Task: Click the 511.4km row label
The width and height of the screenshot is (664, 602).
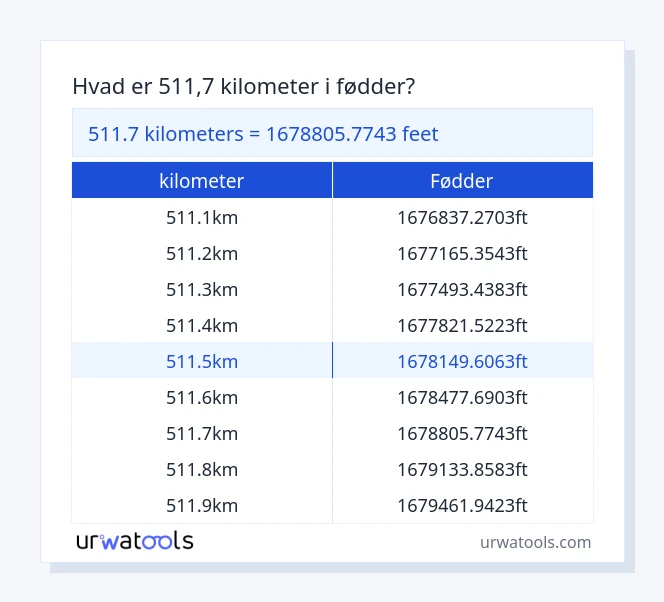Action: tap(202, 325)
